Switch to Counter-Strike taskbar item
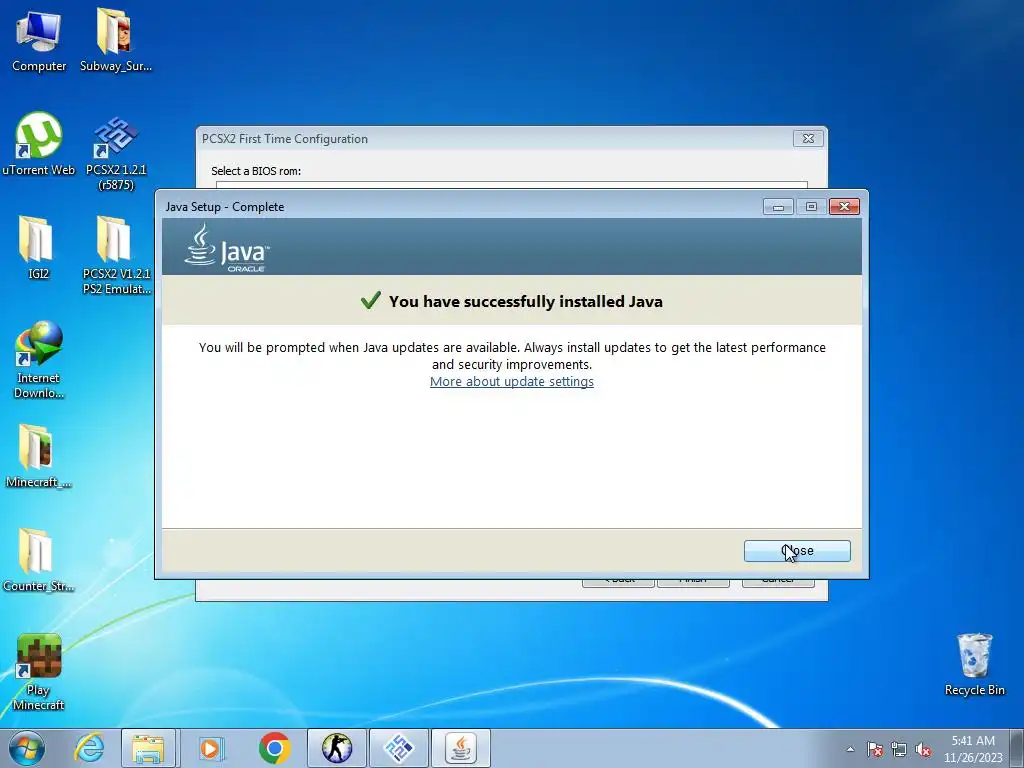Image resolution: width=1024 pixels, height=768 pixels. coord(337,748)
